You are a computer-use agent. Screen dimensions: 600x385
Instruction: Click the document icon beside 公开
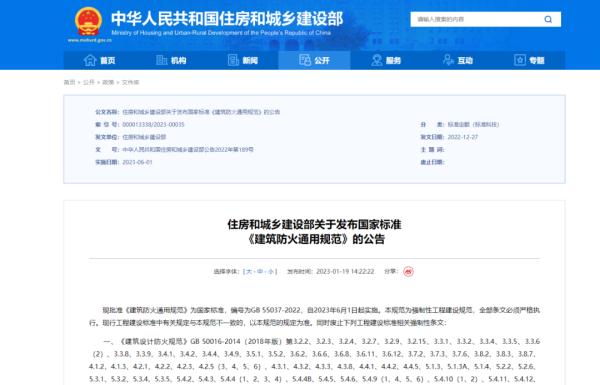coord(305,60)
